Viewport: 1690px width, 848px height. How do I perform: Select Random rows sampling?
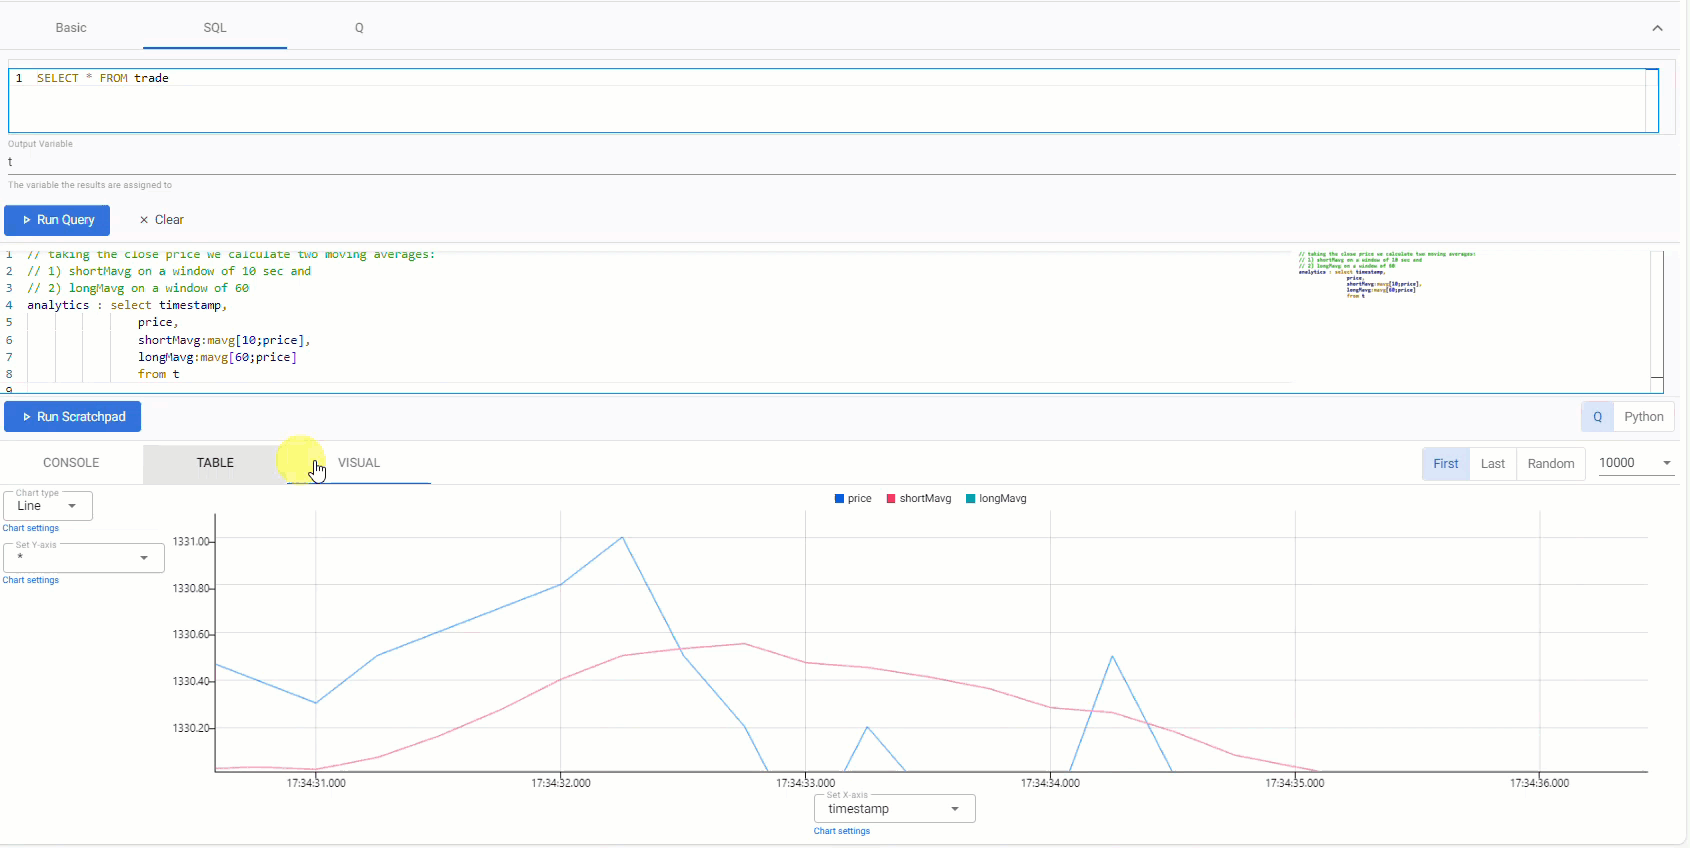point(1551,464)
